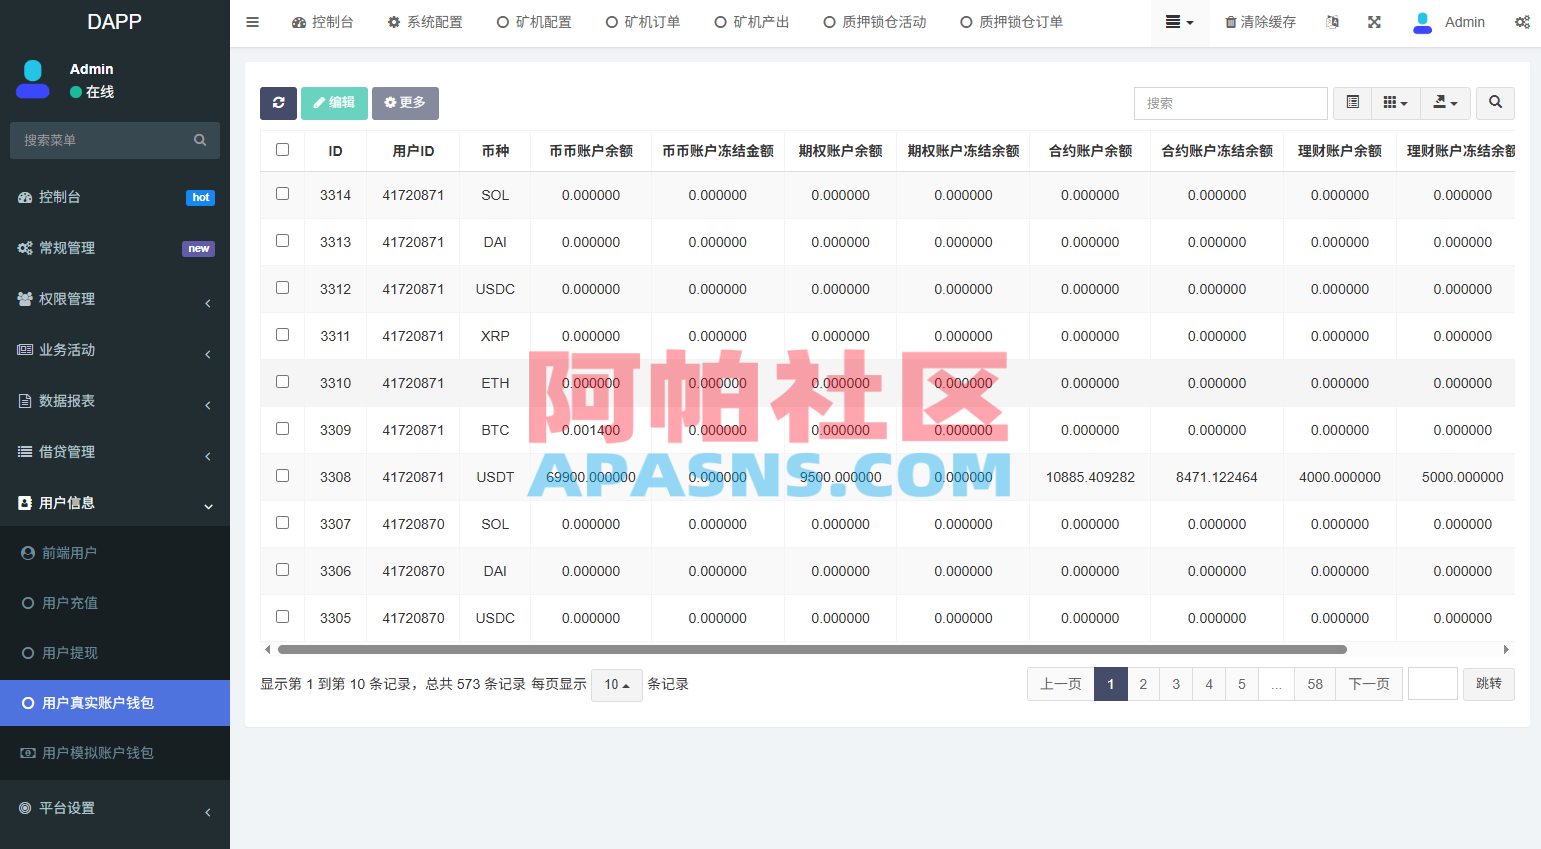Open the 矿机配置 tab

point(534,22)
